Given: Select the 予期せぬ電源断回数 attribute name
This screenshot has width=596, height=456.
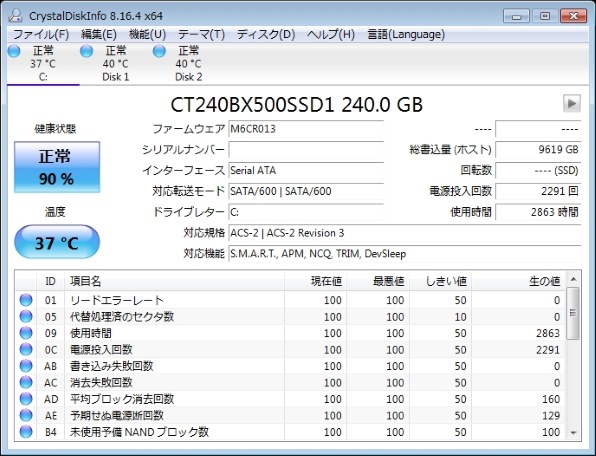Looking at the screenshot, I should 117,415.
